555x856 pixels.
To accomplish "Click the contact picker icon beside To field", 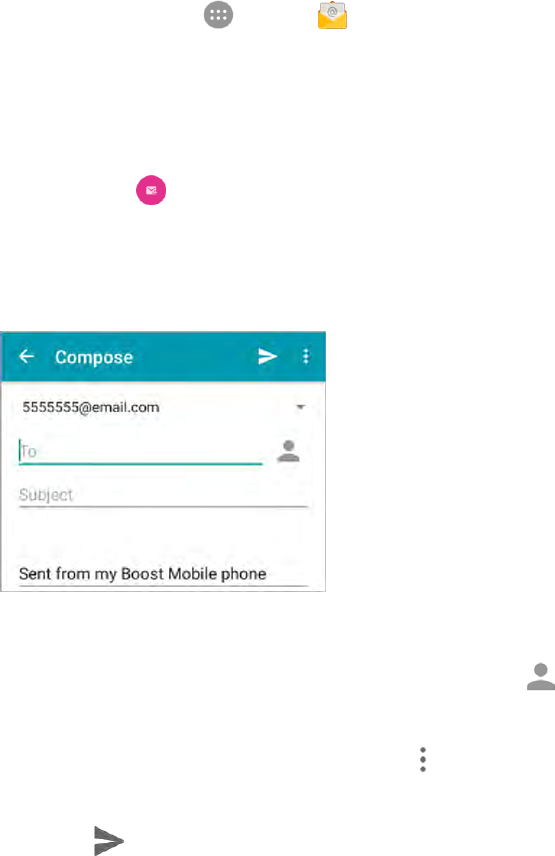I will (x=288, y=451).
